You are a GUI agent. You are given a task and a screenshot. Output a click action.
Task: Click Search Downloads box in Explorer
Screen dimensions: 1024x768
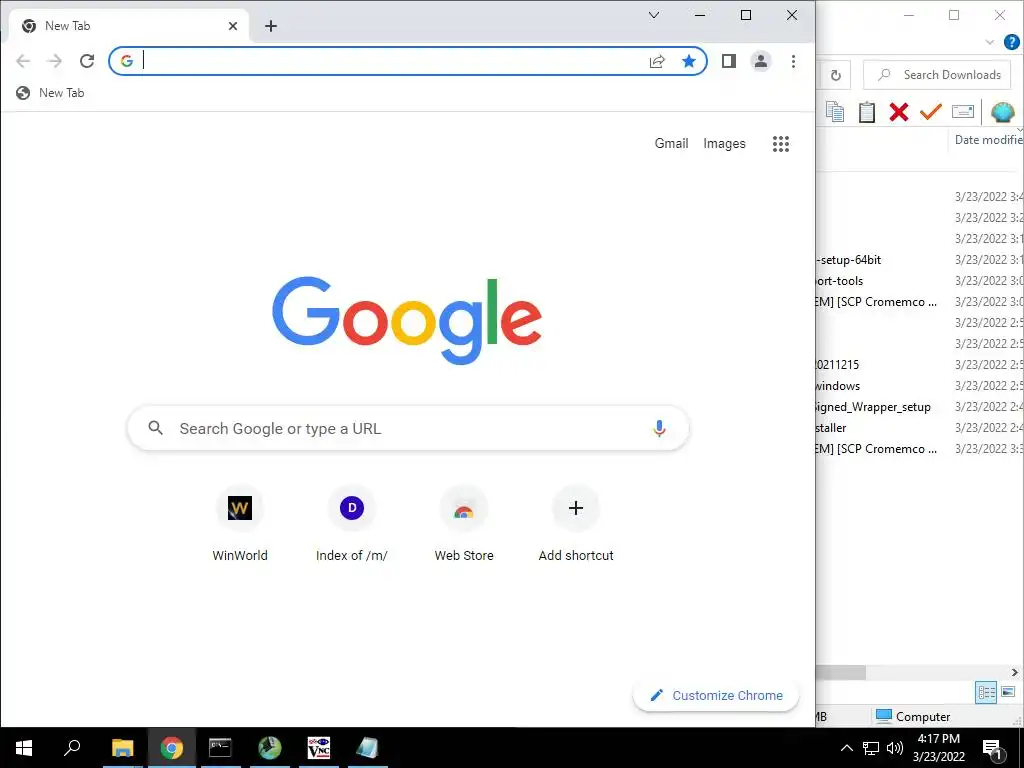pyautogui.click(x=937, y=74)
